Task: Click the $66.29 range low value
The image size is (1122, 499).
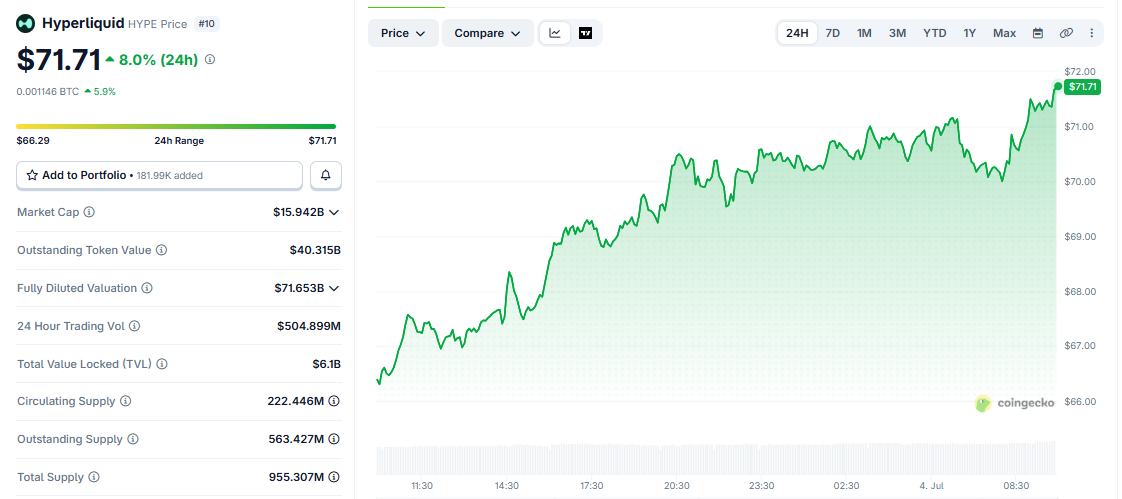Action: [33, 141]
